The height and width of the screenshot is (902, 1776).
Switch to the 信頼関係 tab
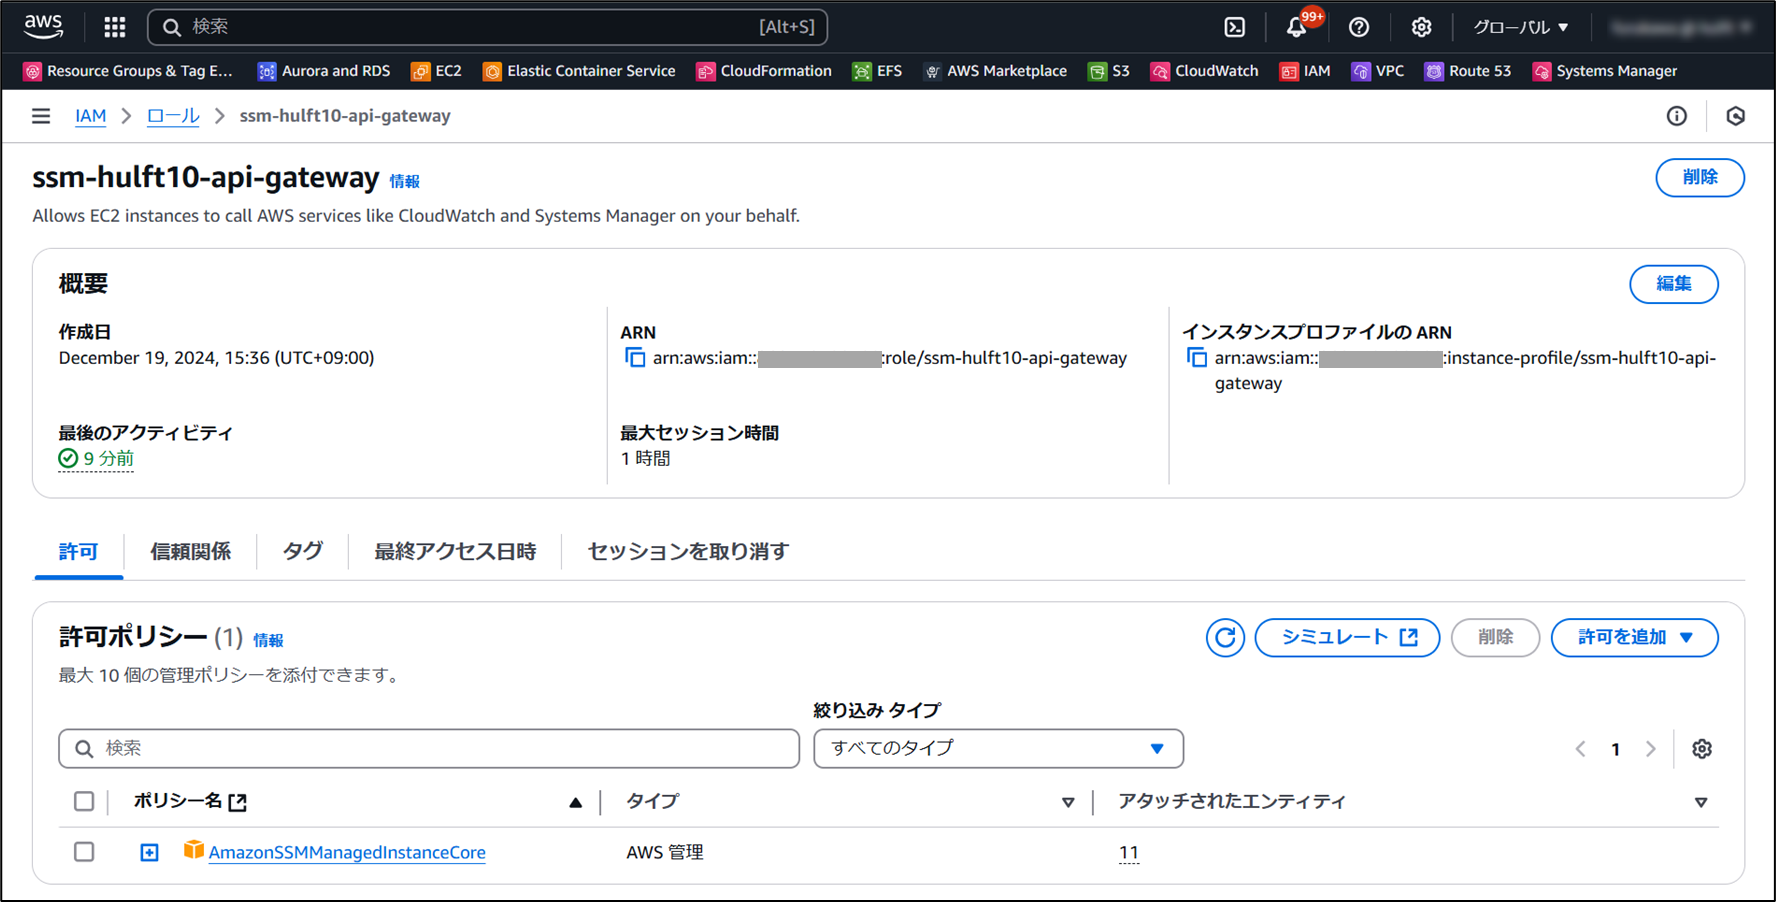[190, 552]
